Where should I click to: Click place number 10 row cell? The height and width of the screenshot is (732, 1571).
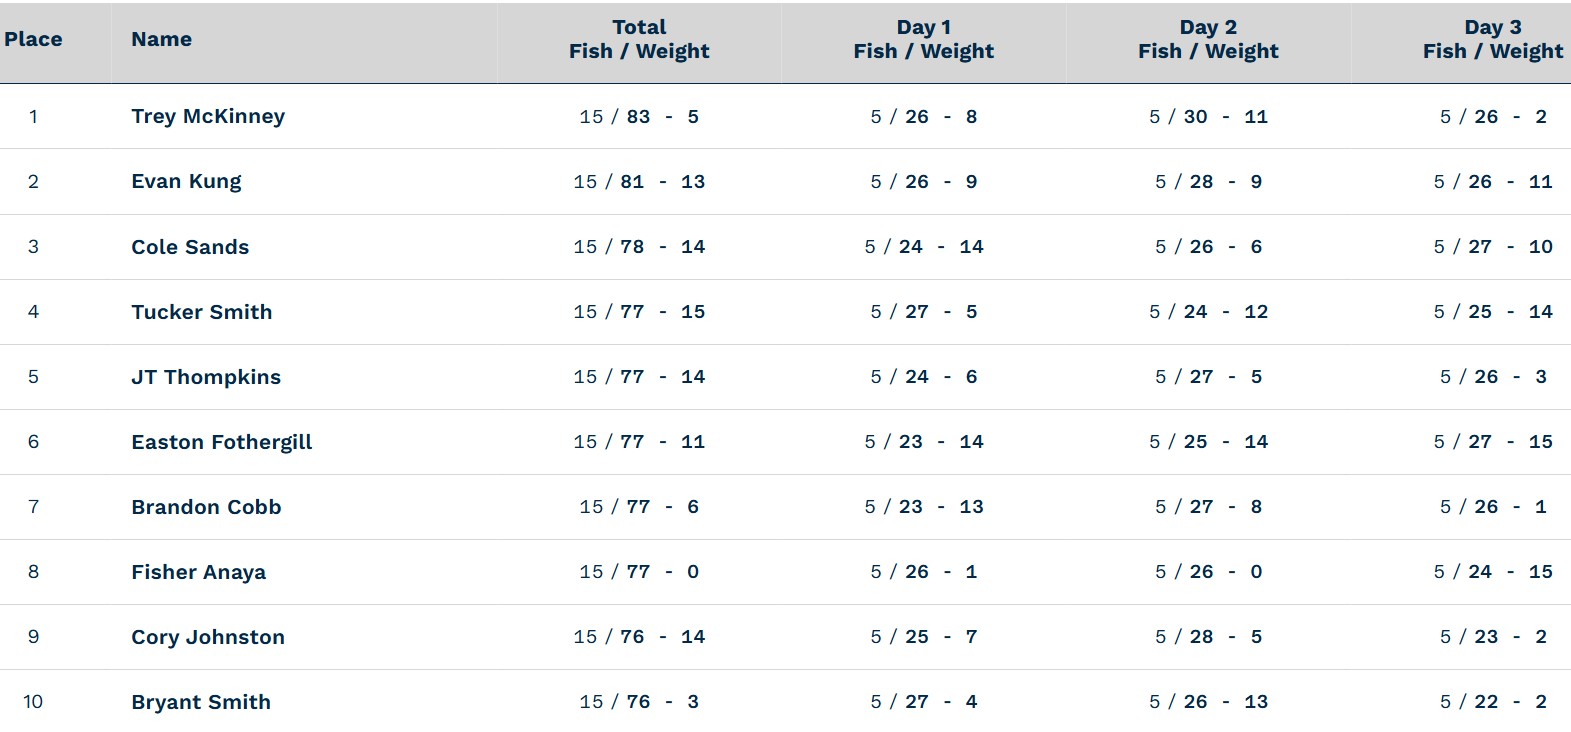(x=33, y=702)
